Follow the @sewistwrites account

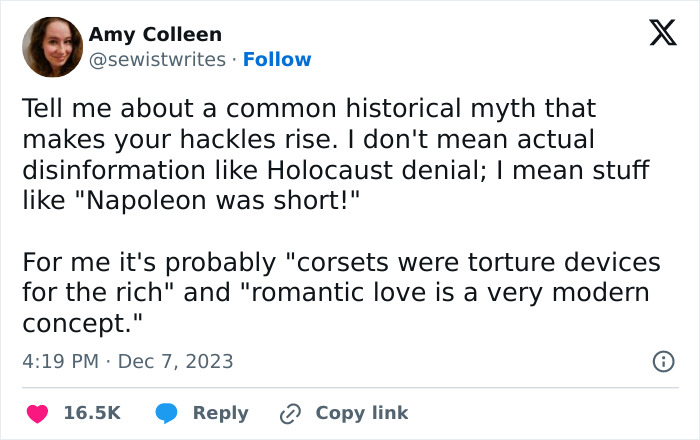coord(277,60)
